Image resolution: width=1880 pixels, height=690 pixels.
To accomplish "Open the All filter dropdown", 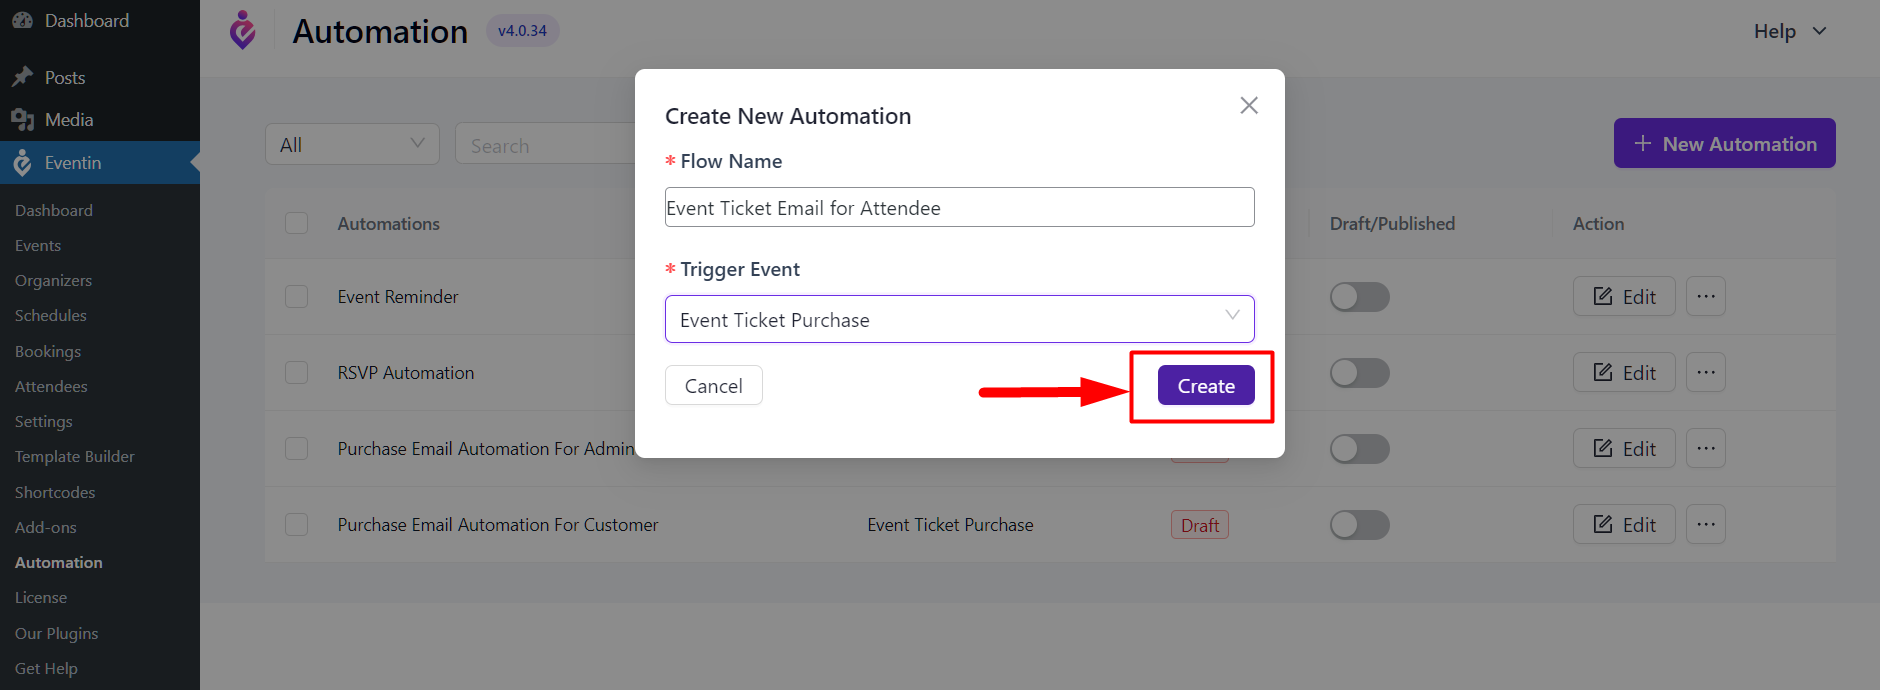I will click(352, 144).
